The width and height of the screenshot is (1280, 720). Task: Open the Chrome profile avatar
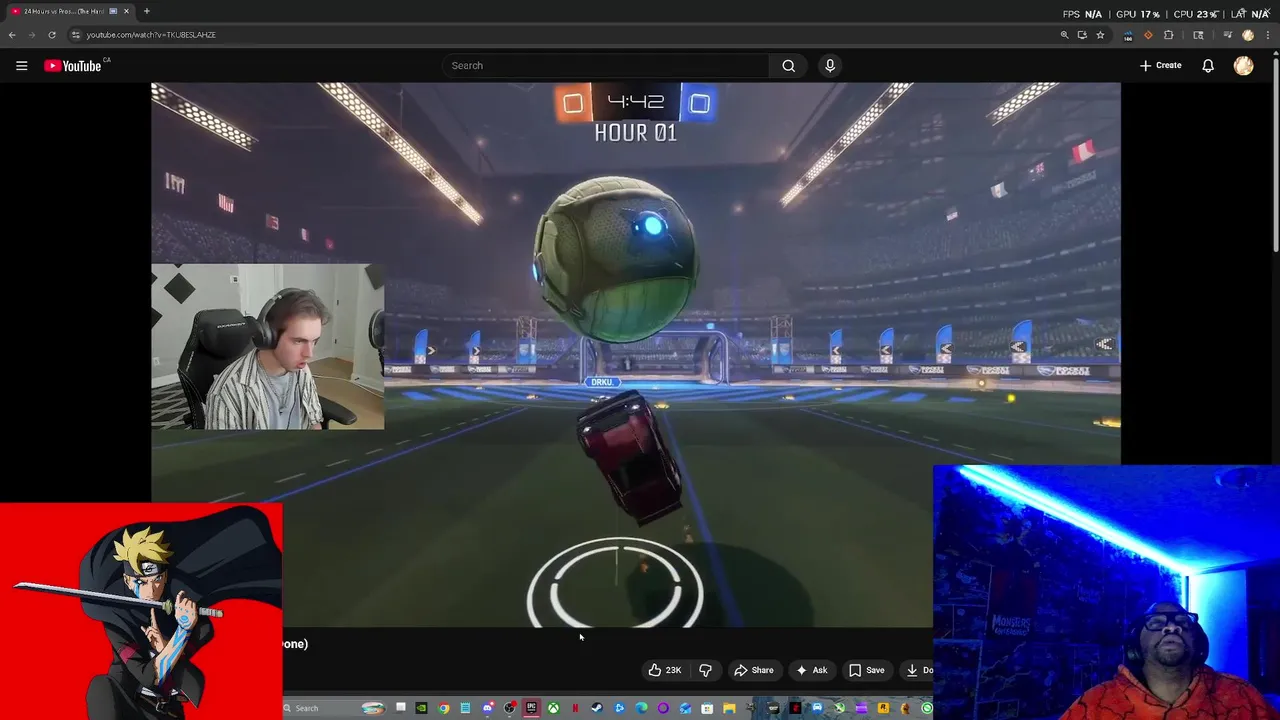tap(1248, 35)
